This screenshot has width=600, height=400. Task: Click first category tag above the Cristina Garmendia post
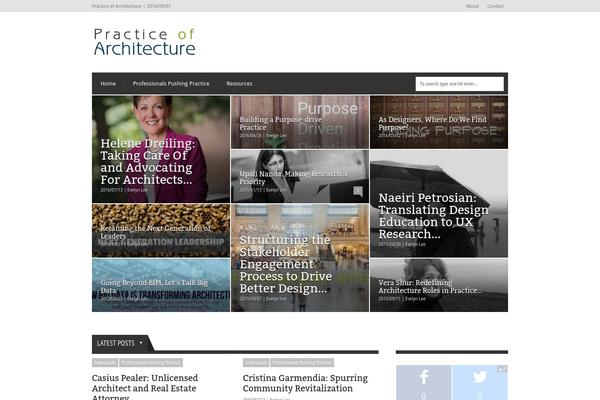(256, 362)
